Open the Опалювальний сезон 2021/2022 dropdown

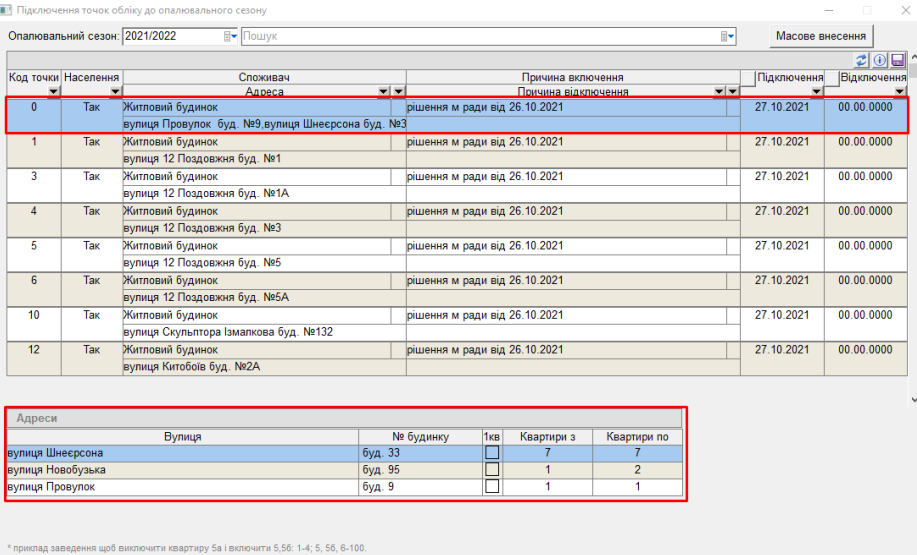tap(231, 36)
